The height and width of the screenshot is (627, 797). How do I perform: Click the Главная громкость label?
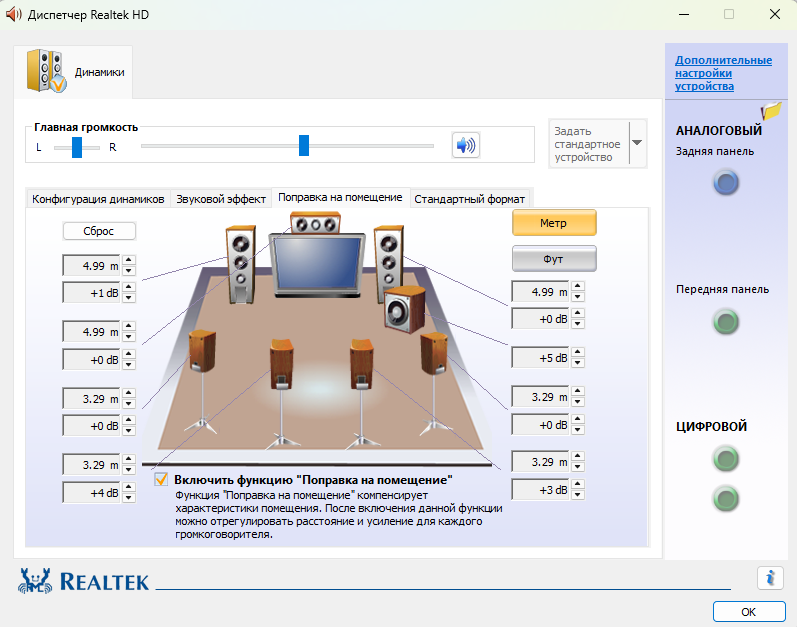[86, 128]
